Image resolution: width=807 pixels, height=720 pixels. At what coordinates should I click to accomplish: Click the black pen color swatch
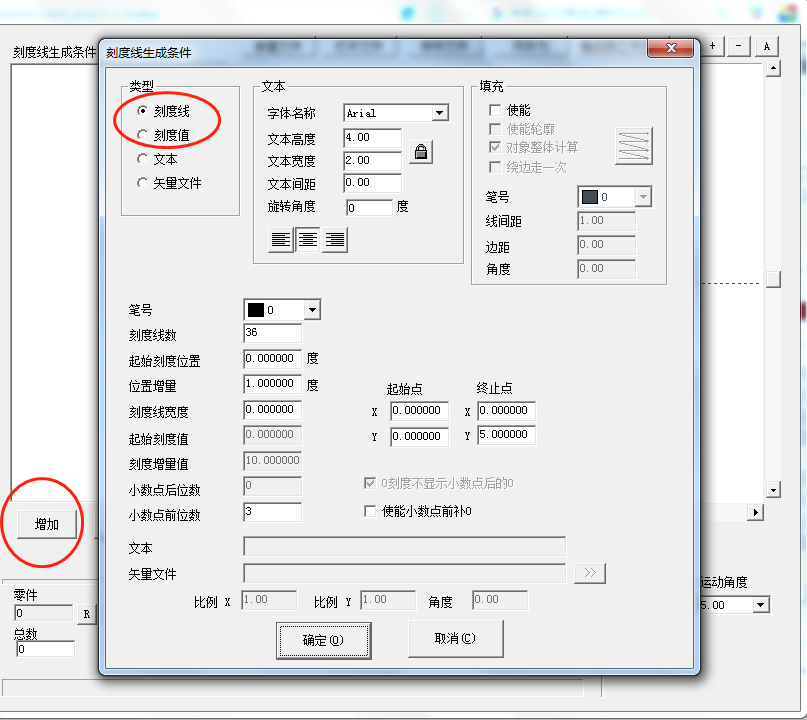point(256,310)
